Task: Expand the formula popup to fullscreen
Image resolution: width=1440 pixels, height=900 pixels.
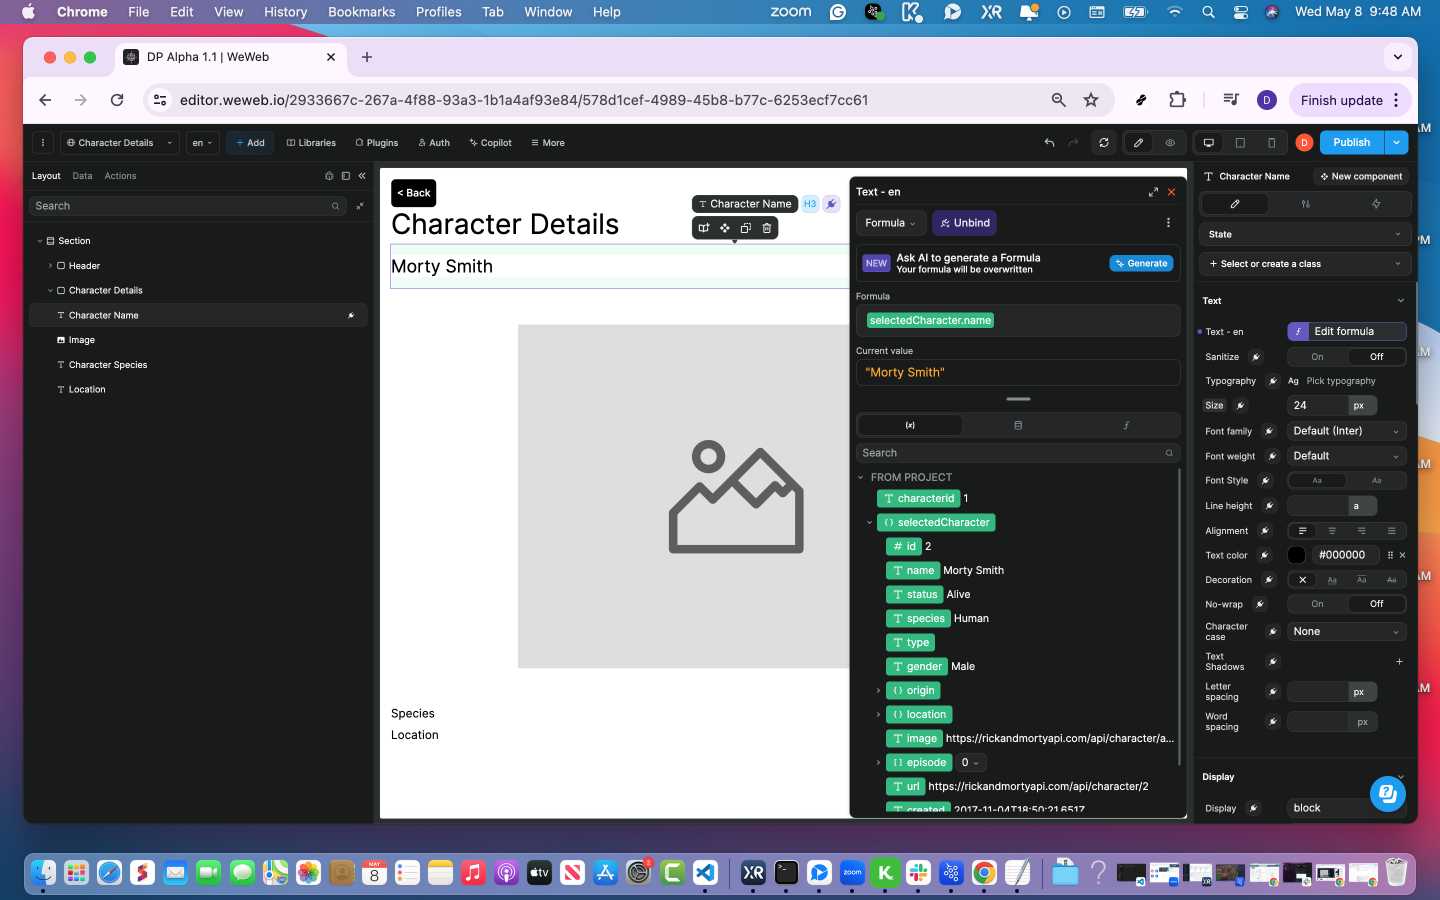Action: pyautogui.click(x=1153, y=192)
